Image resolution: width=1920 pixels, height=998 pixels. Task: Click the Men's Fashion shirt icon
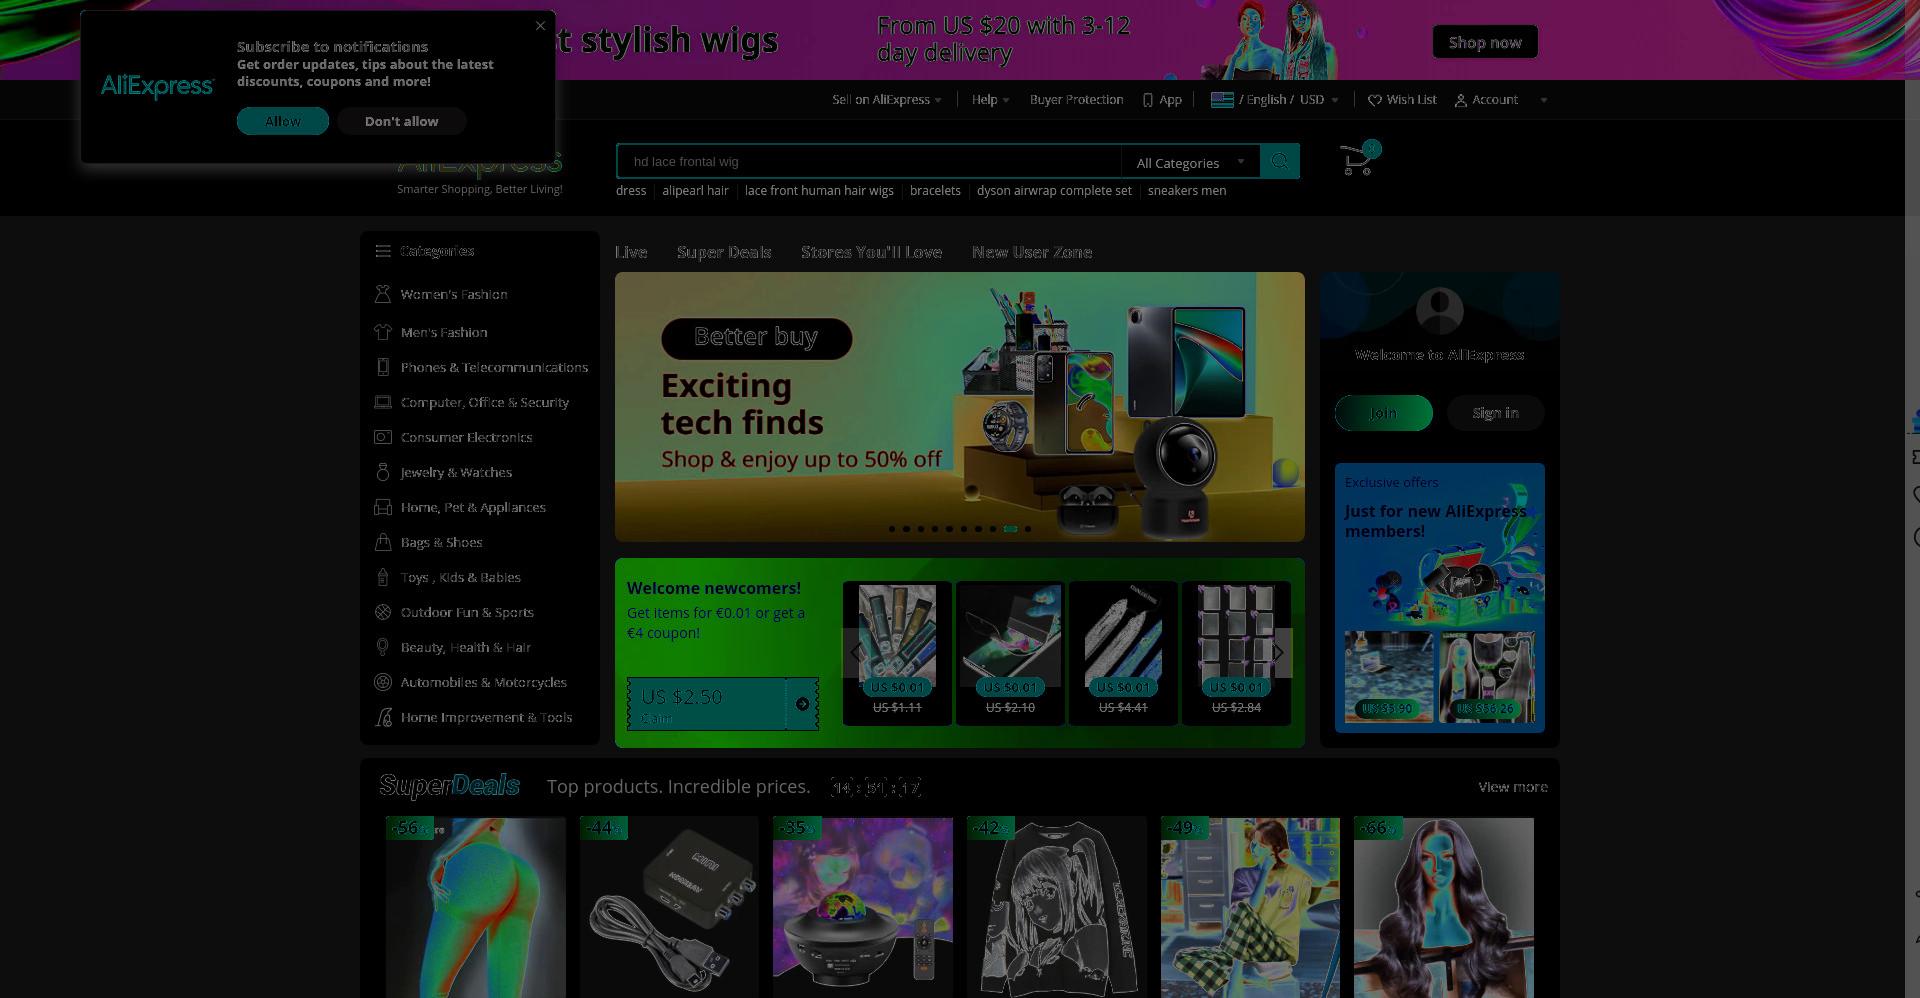coord(382,332)
